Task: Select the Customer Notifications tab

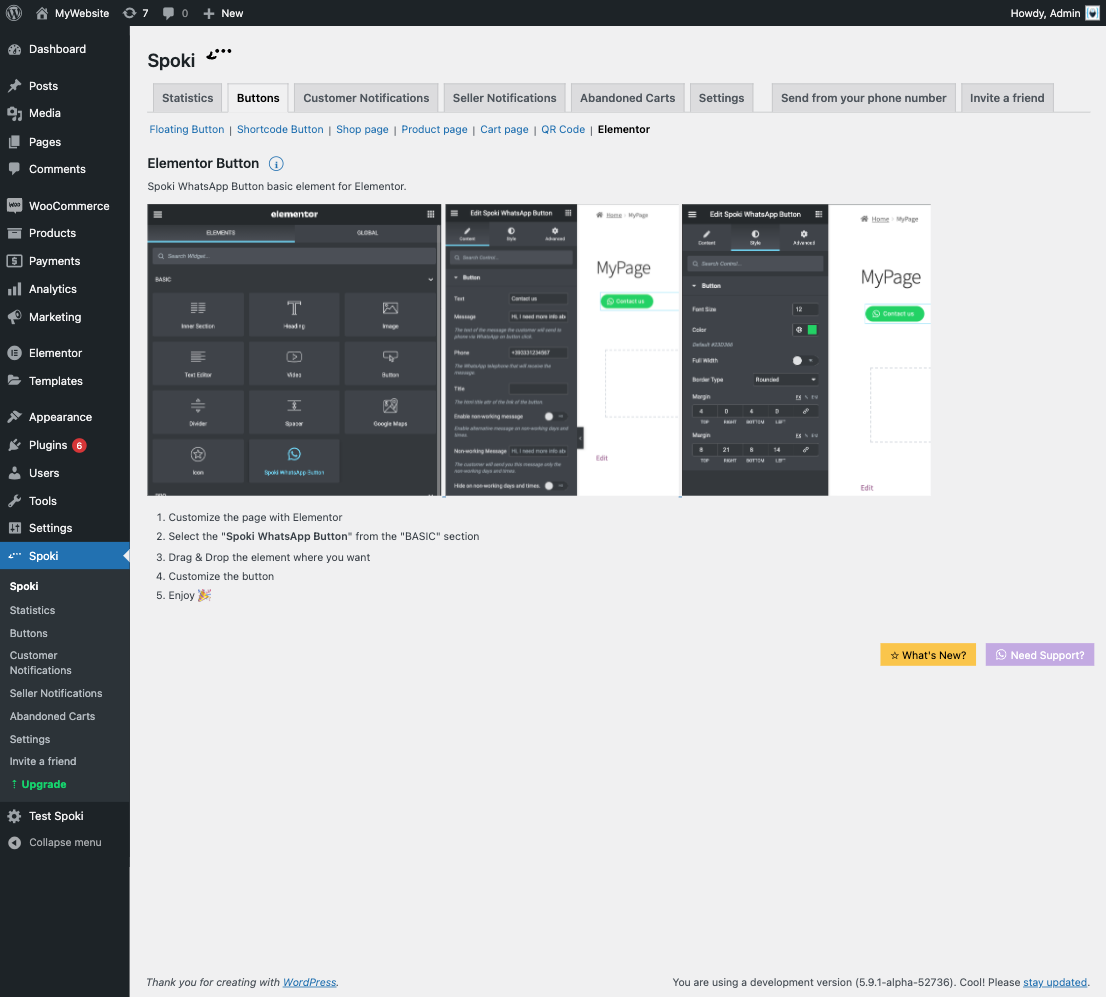Action: coord(366,98)
